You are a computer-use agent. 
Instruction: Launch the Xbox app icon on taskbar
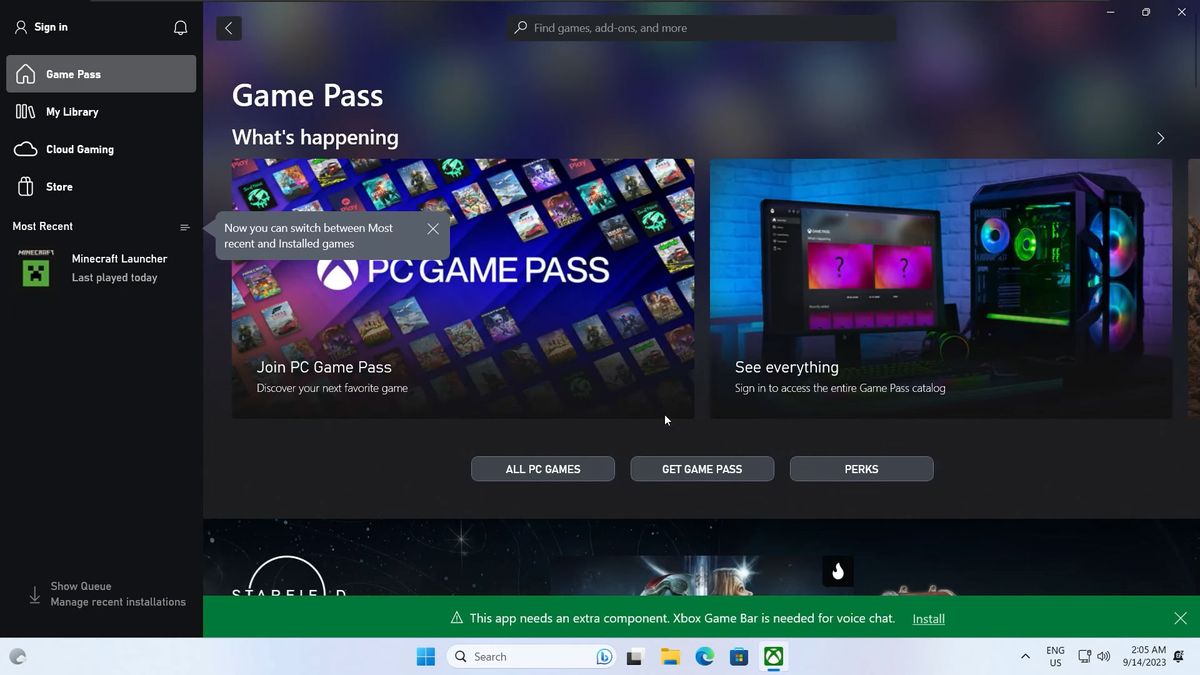click(772, 656)
